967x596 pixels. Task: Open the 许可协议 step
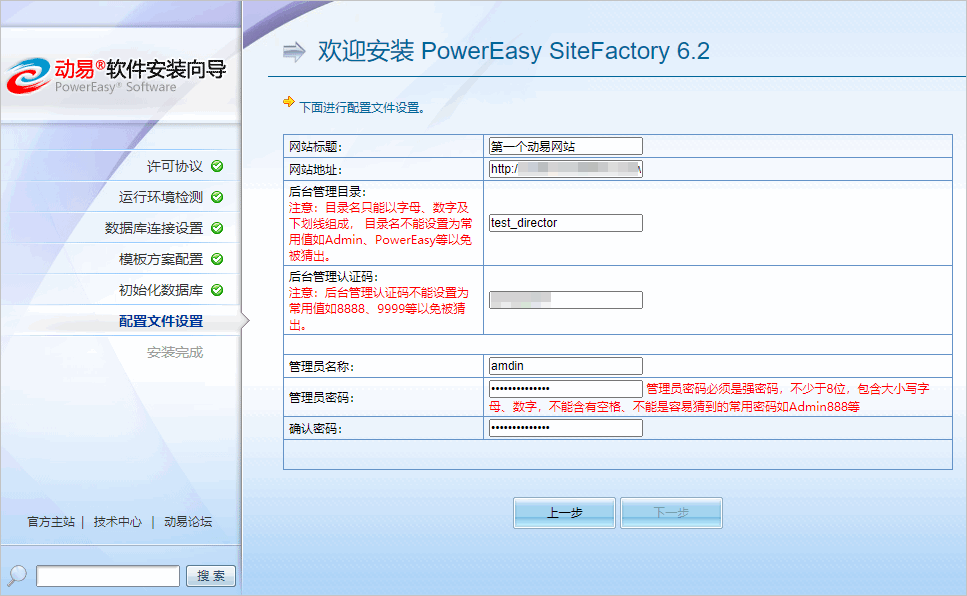(x=175, y=166)
